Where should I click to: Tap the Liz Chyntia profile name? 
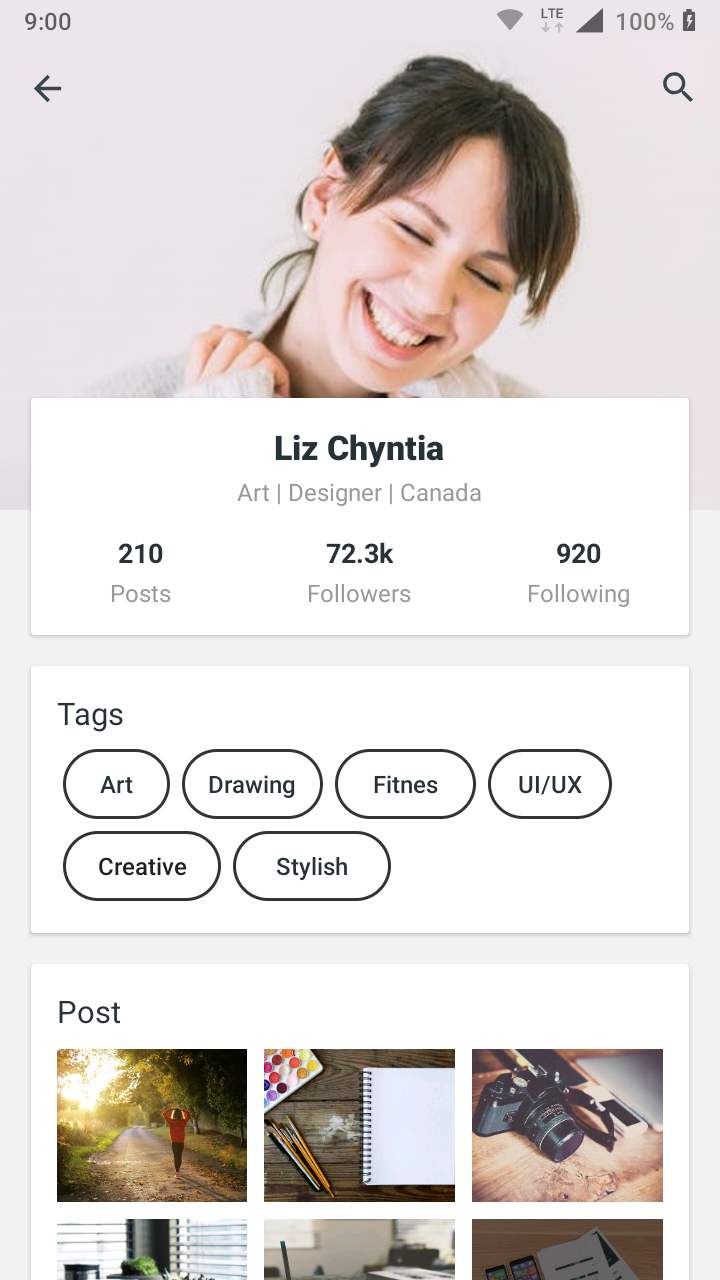coord(359,448)
